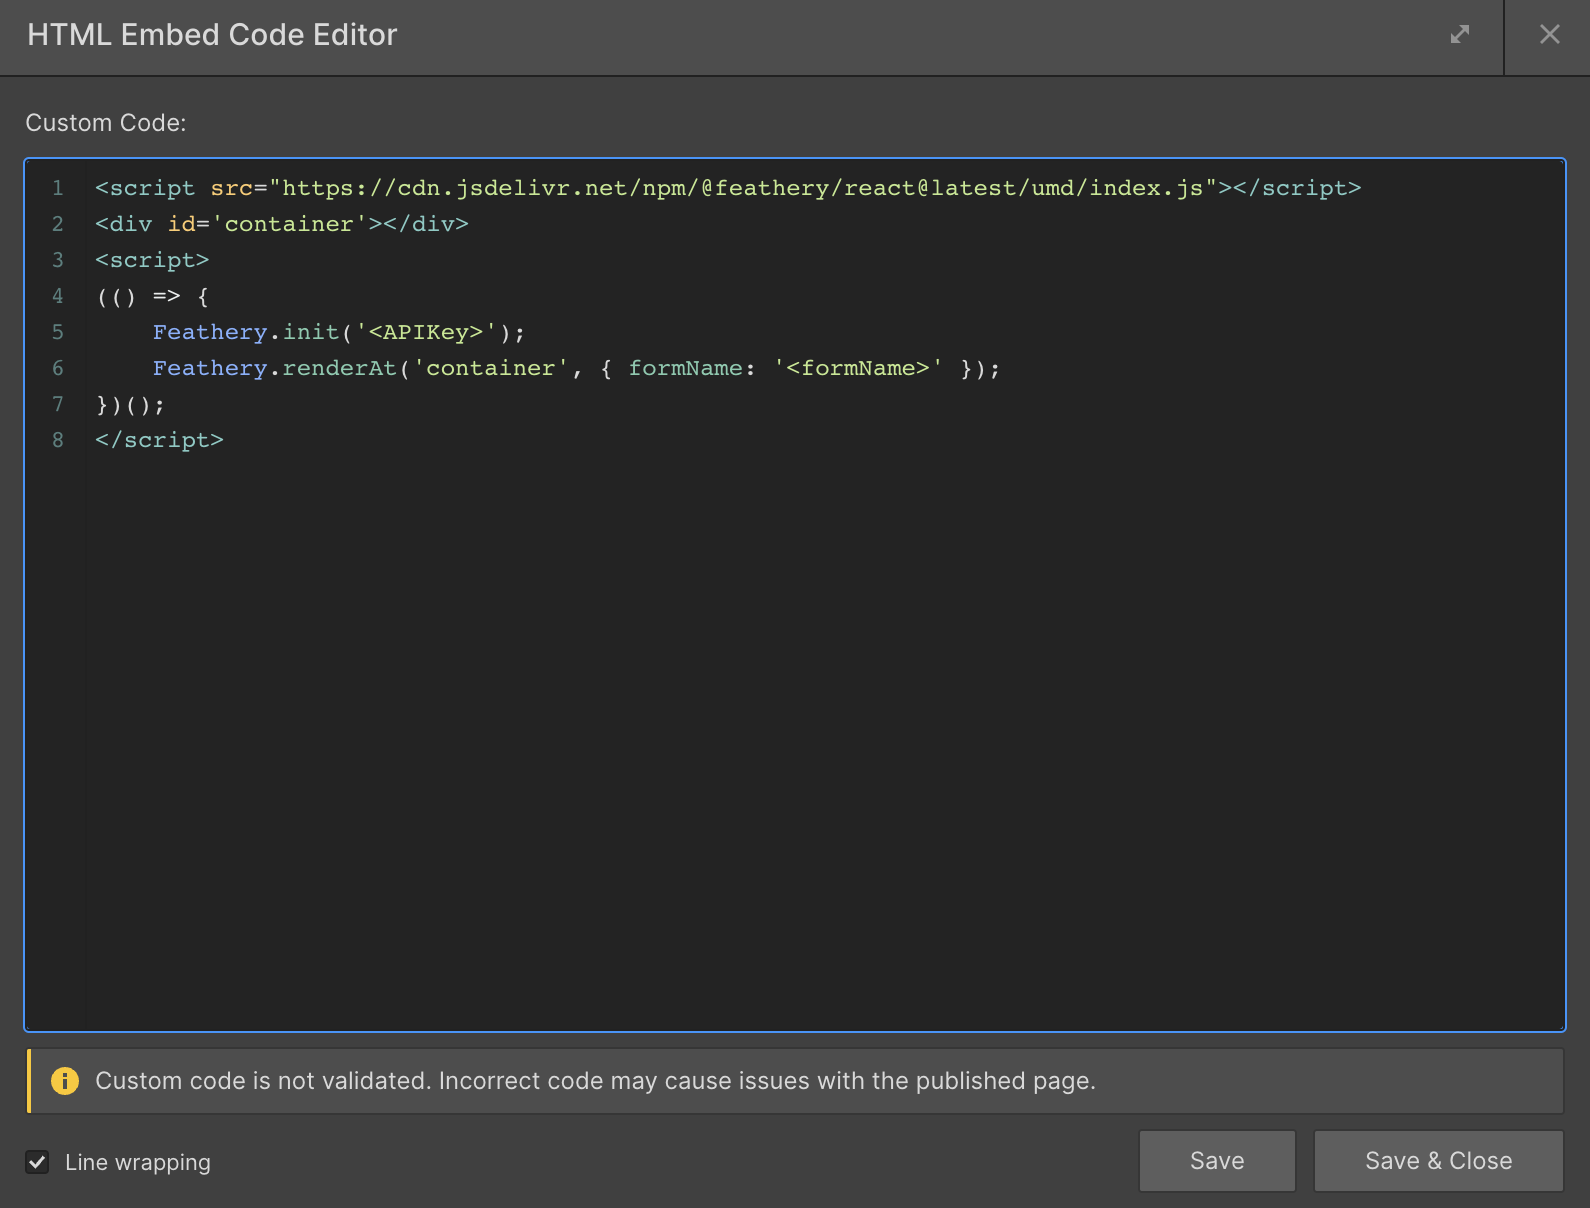Click the Feathery.init call on line 5
Screen dimensions: 1590x1208
[x=246, y=332]
